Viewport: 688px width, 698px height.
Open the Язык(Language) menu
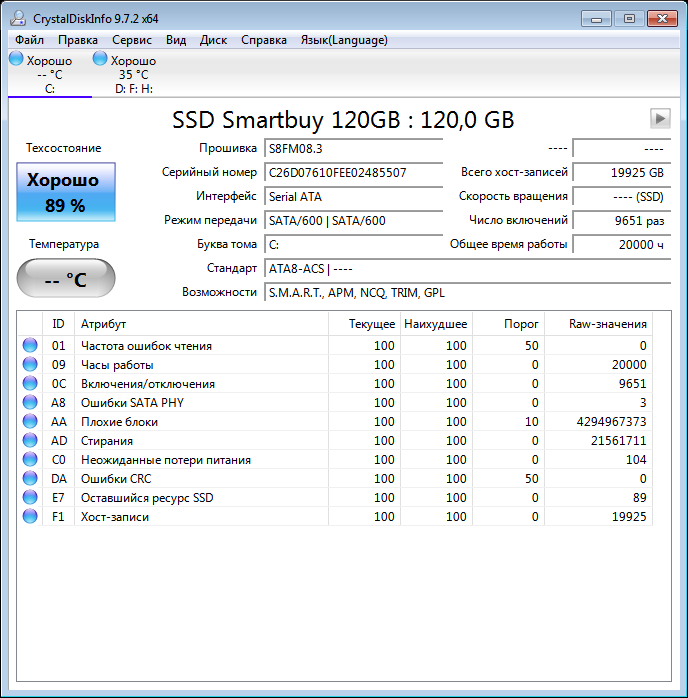point(343,40)
